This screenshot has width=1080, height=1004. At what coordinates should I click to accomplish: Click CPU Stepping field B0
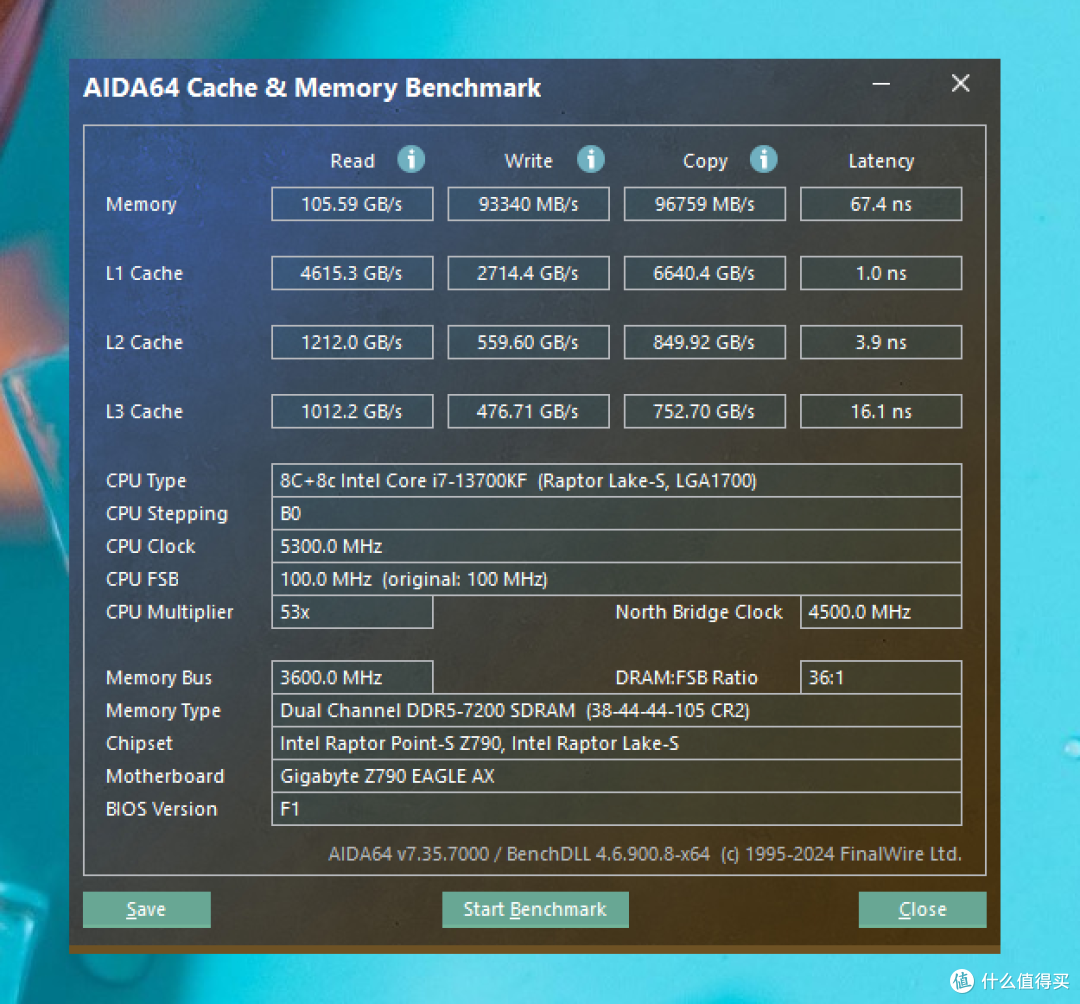tap(616, 514)
